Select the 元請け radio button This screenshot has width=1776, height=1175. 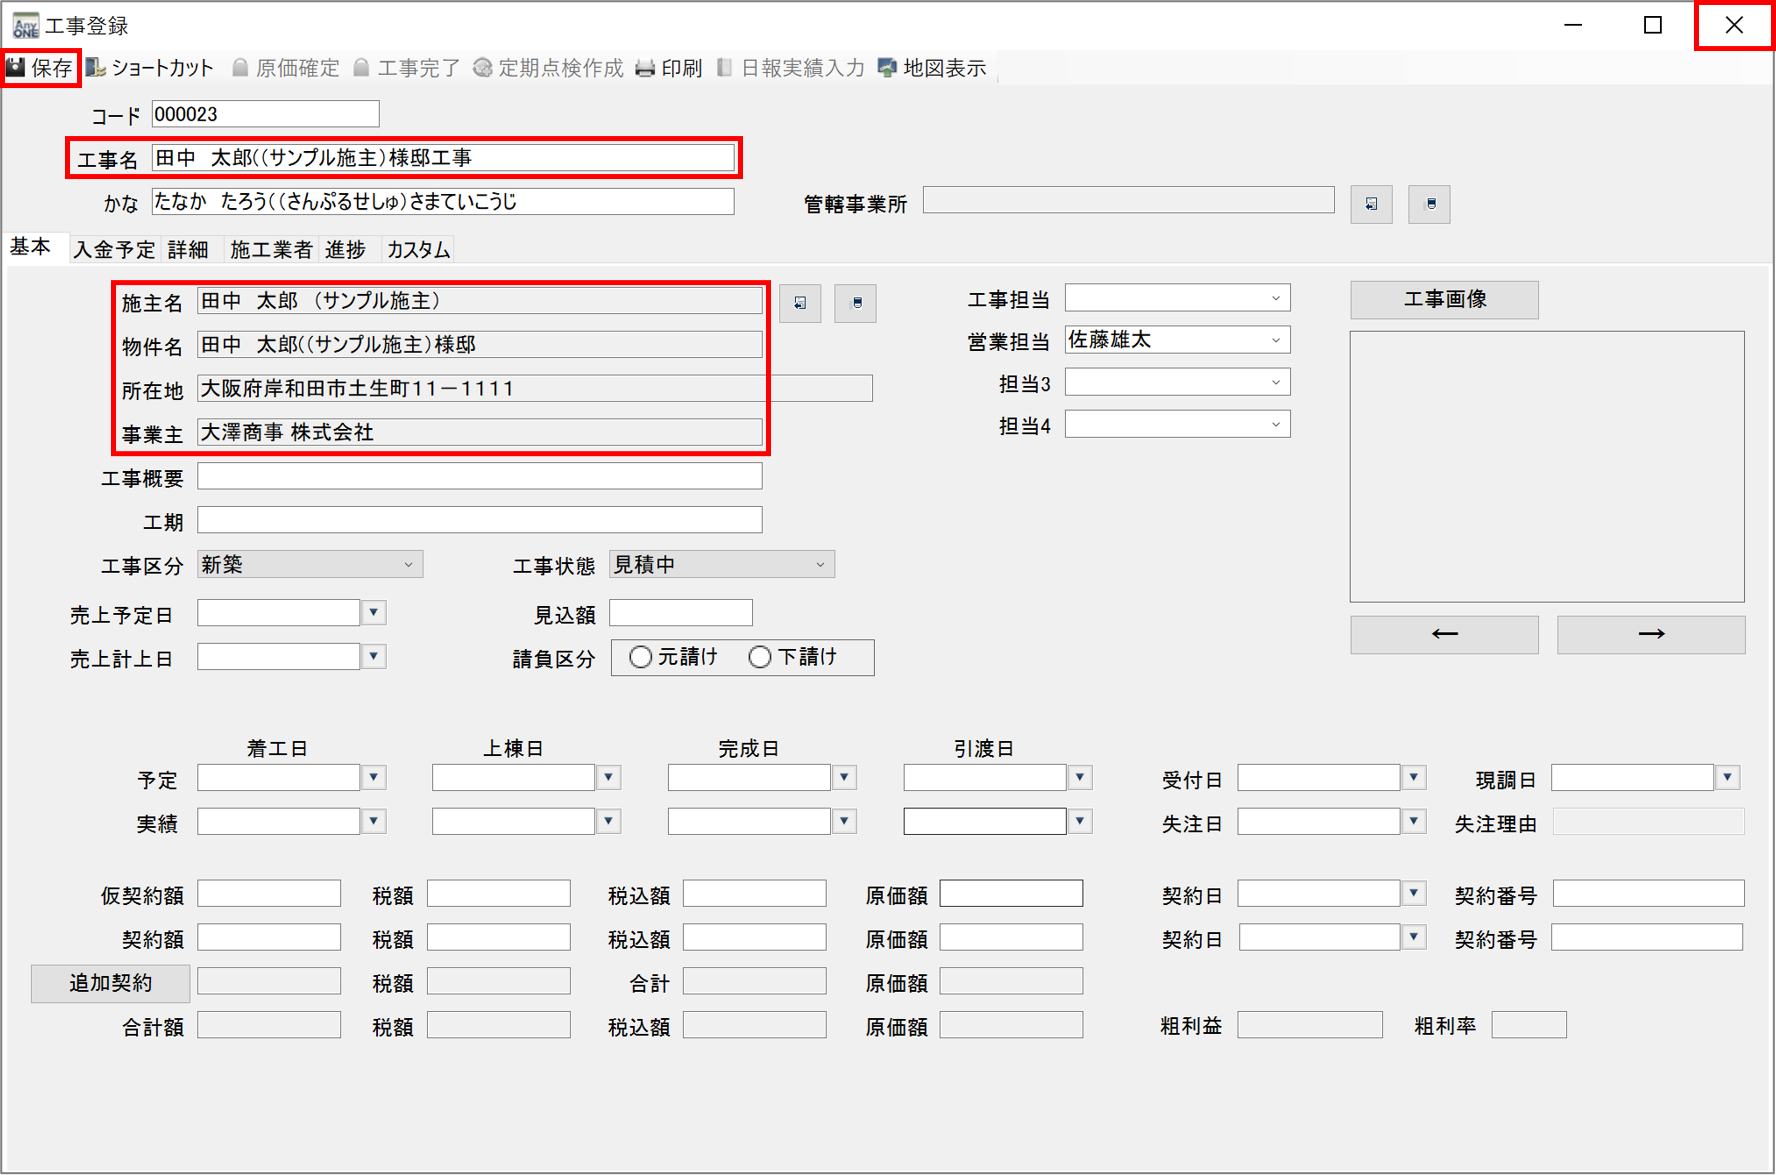point(641,657)
